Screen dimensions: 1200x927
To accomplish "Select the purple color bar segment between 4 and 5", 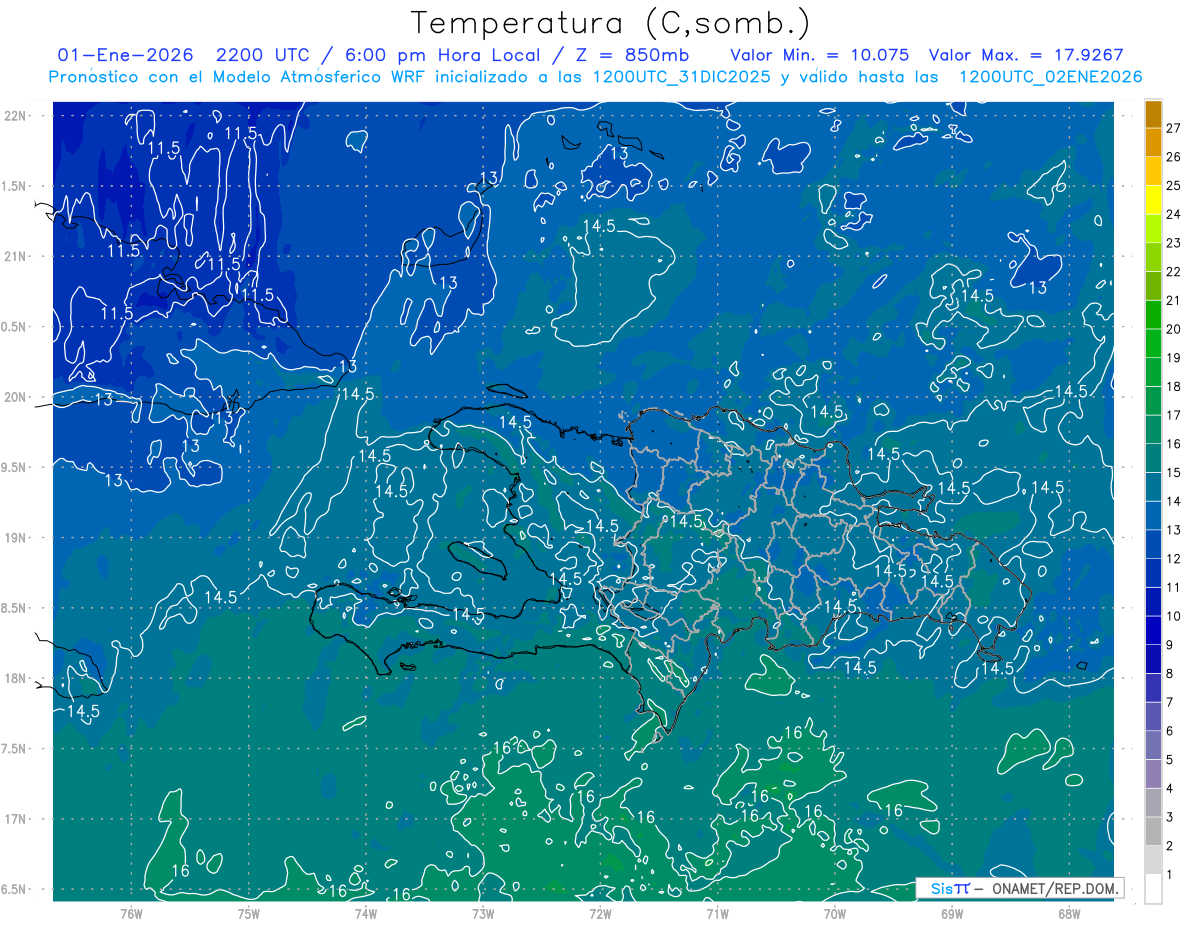I will click(1154, 774).
